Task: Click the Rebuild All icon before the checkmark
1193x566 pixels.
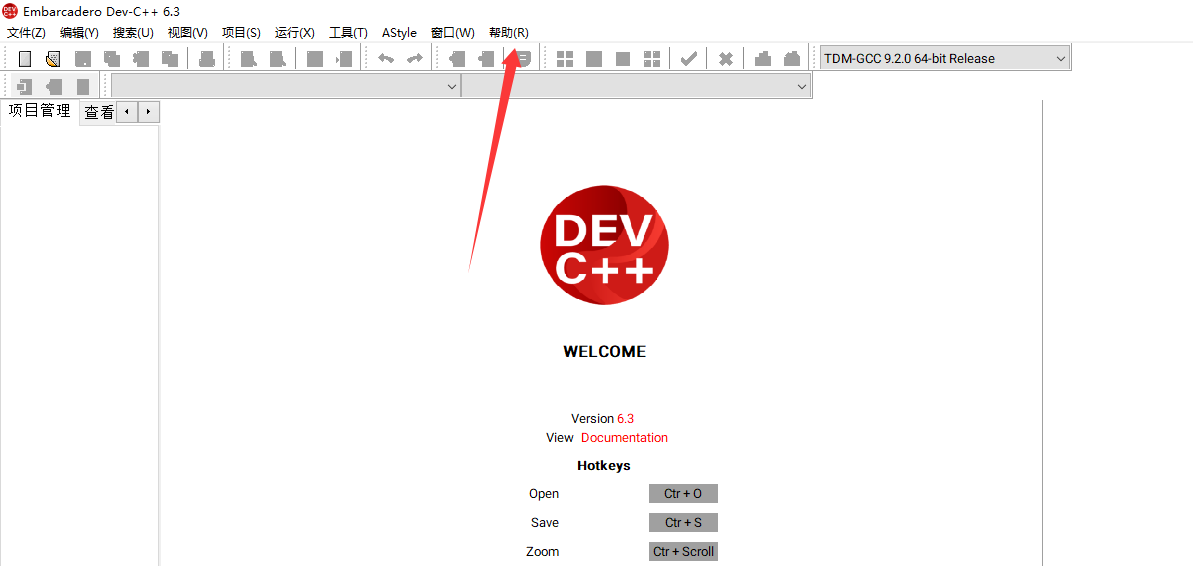Action: pos(652,59)
